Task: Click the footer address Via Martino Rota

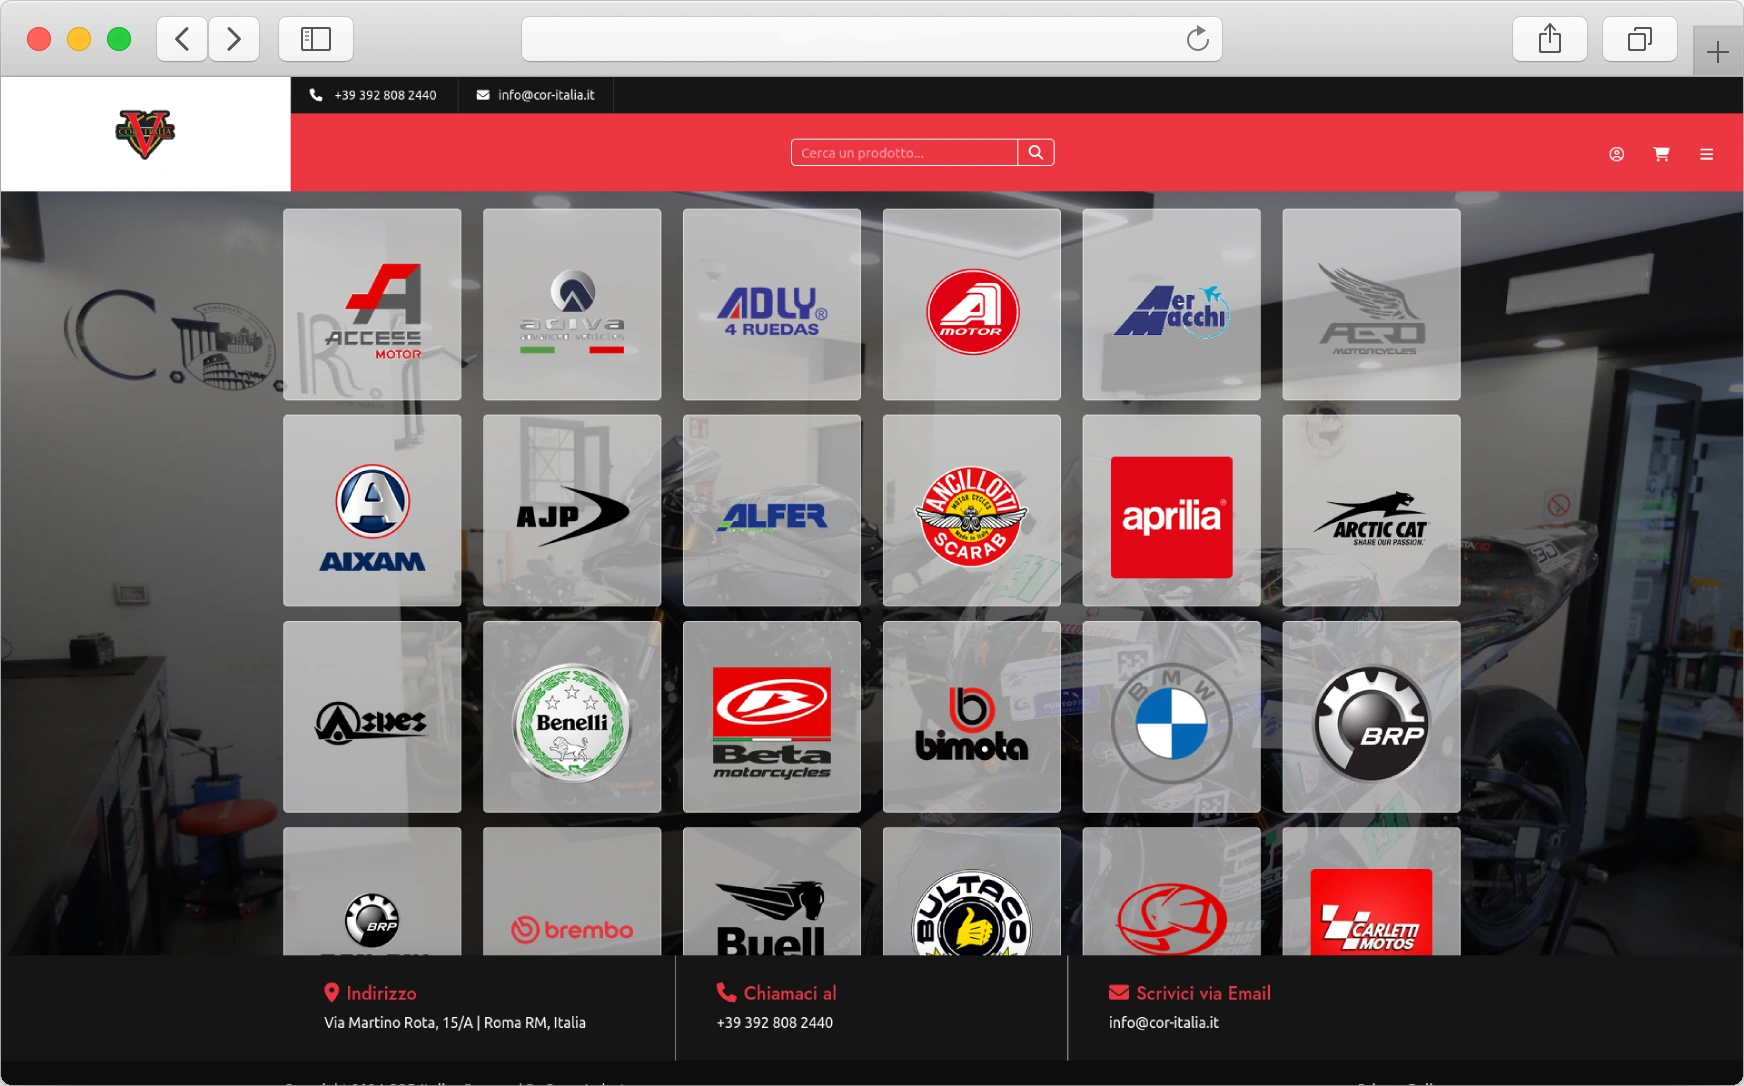Action: click(x=455, y=1022)
